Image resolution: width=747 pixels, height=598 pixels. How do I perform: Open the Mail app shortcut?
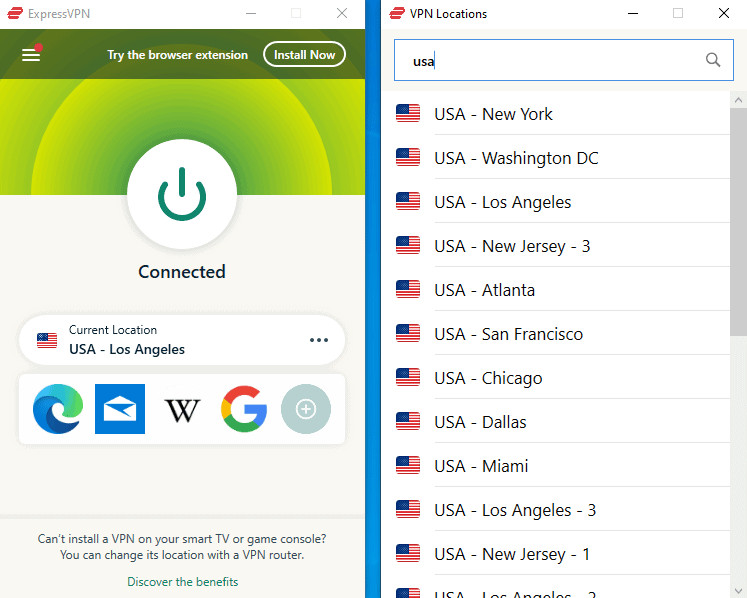(120, 409)
